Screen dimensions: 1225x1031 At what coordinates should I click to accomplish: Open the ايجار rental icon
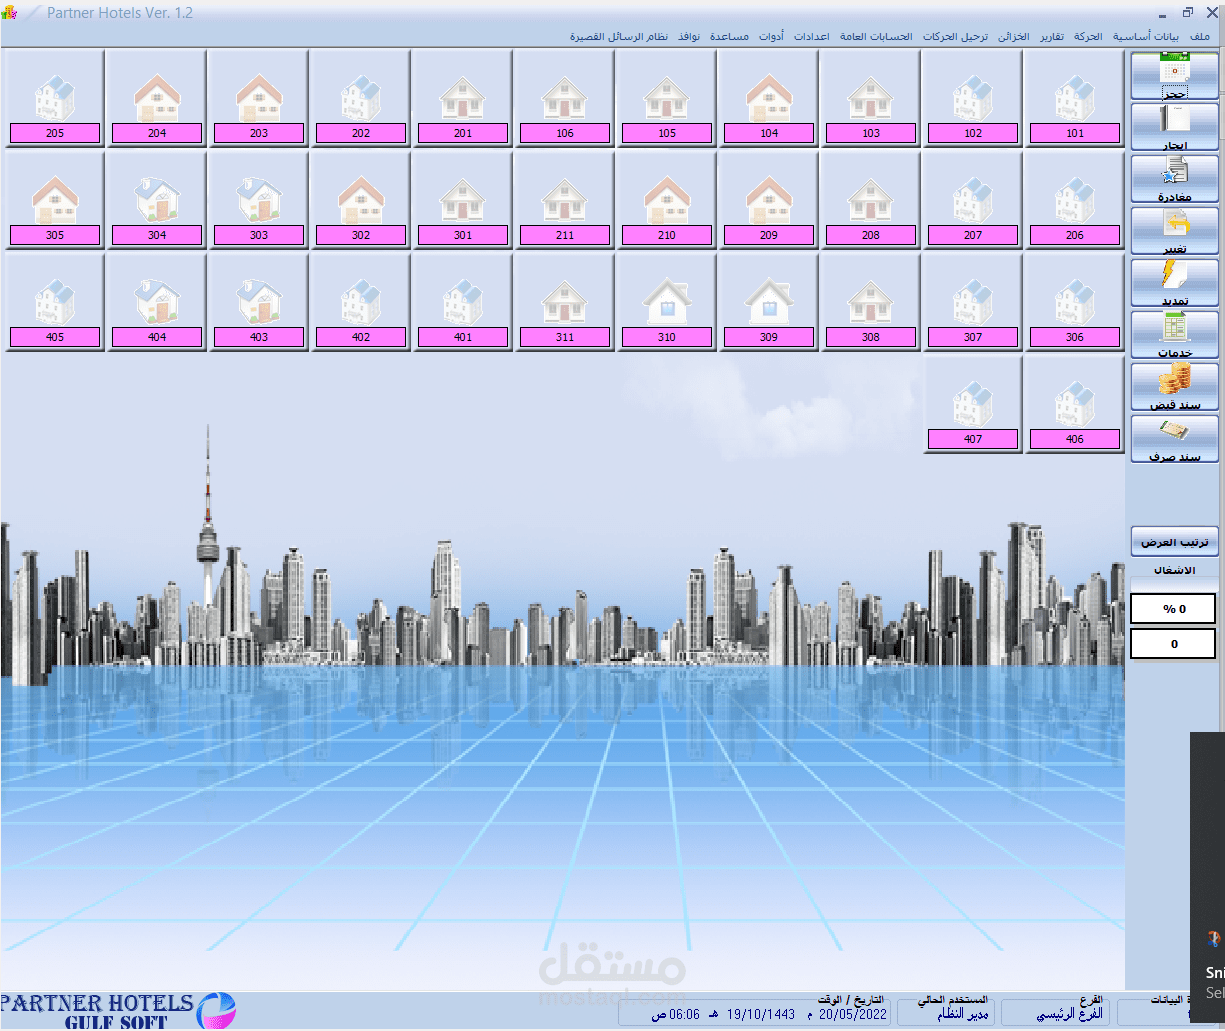(1174, 128)
